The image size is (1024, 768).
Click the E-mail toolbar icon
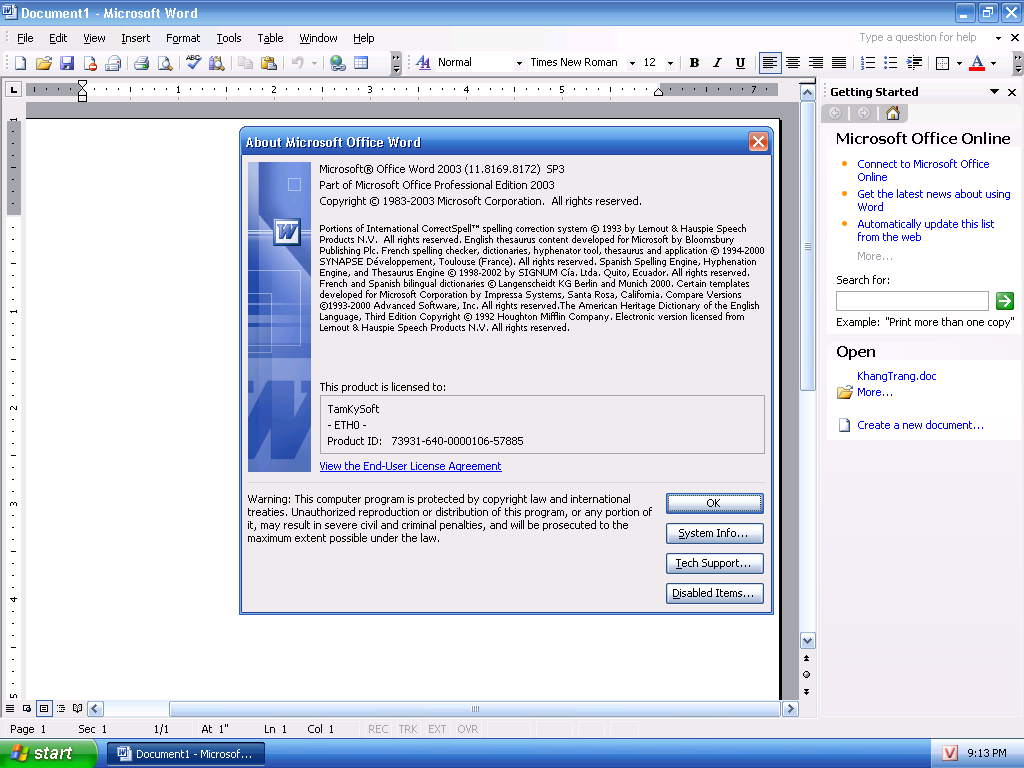pyautogui.click(x=114, y=63)
